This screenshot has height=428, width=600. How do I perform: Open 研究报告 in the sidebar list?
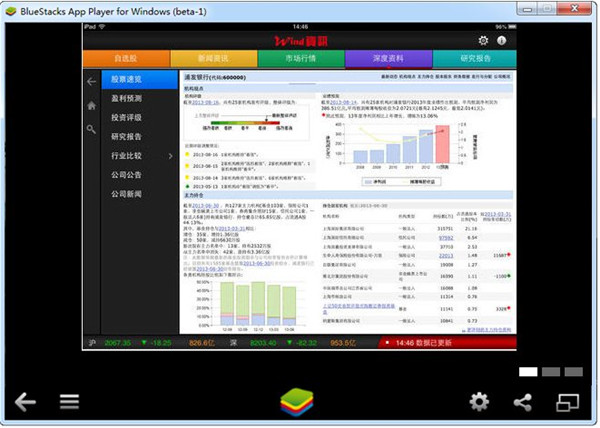coord(140,137)
